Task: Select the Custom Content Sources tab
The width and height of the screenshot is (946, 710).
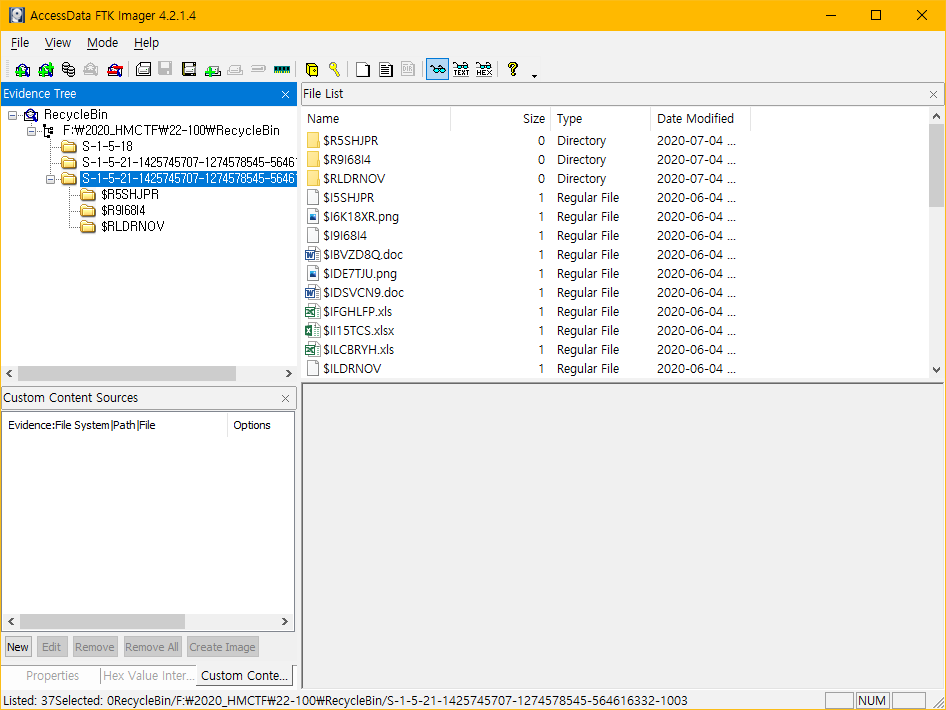Action: click(244, 676)
